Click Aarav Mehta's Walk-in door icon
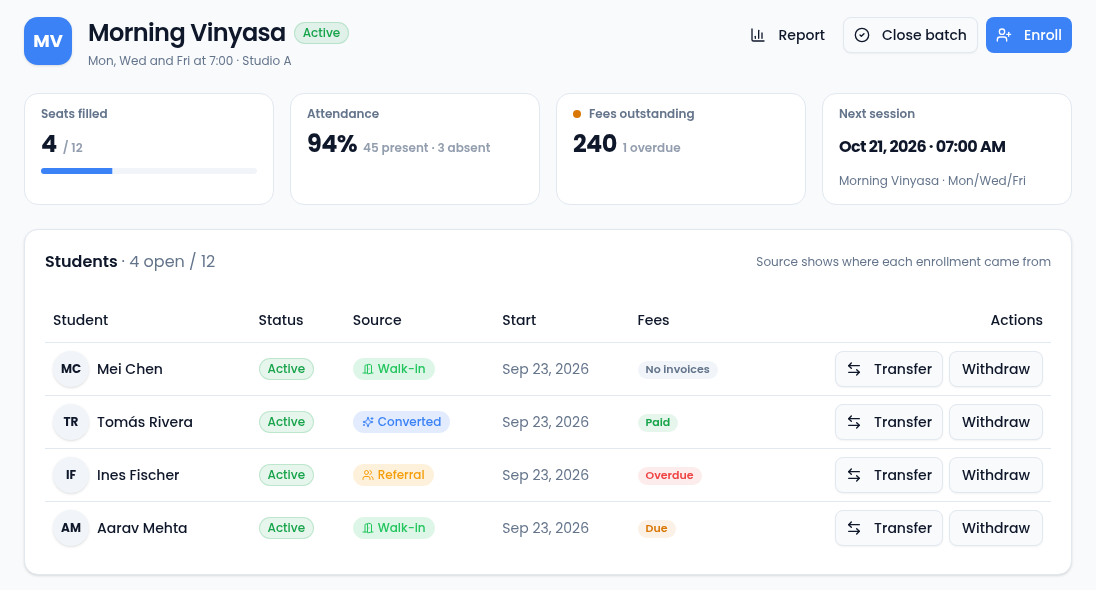 pyautogui.click(x=368, y=528)
